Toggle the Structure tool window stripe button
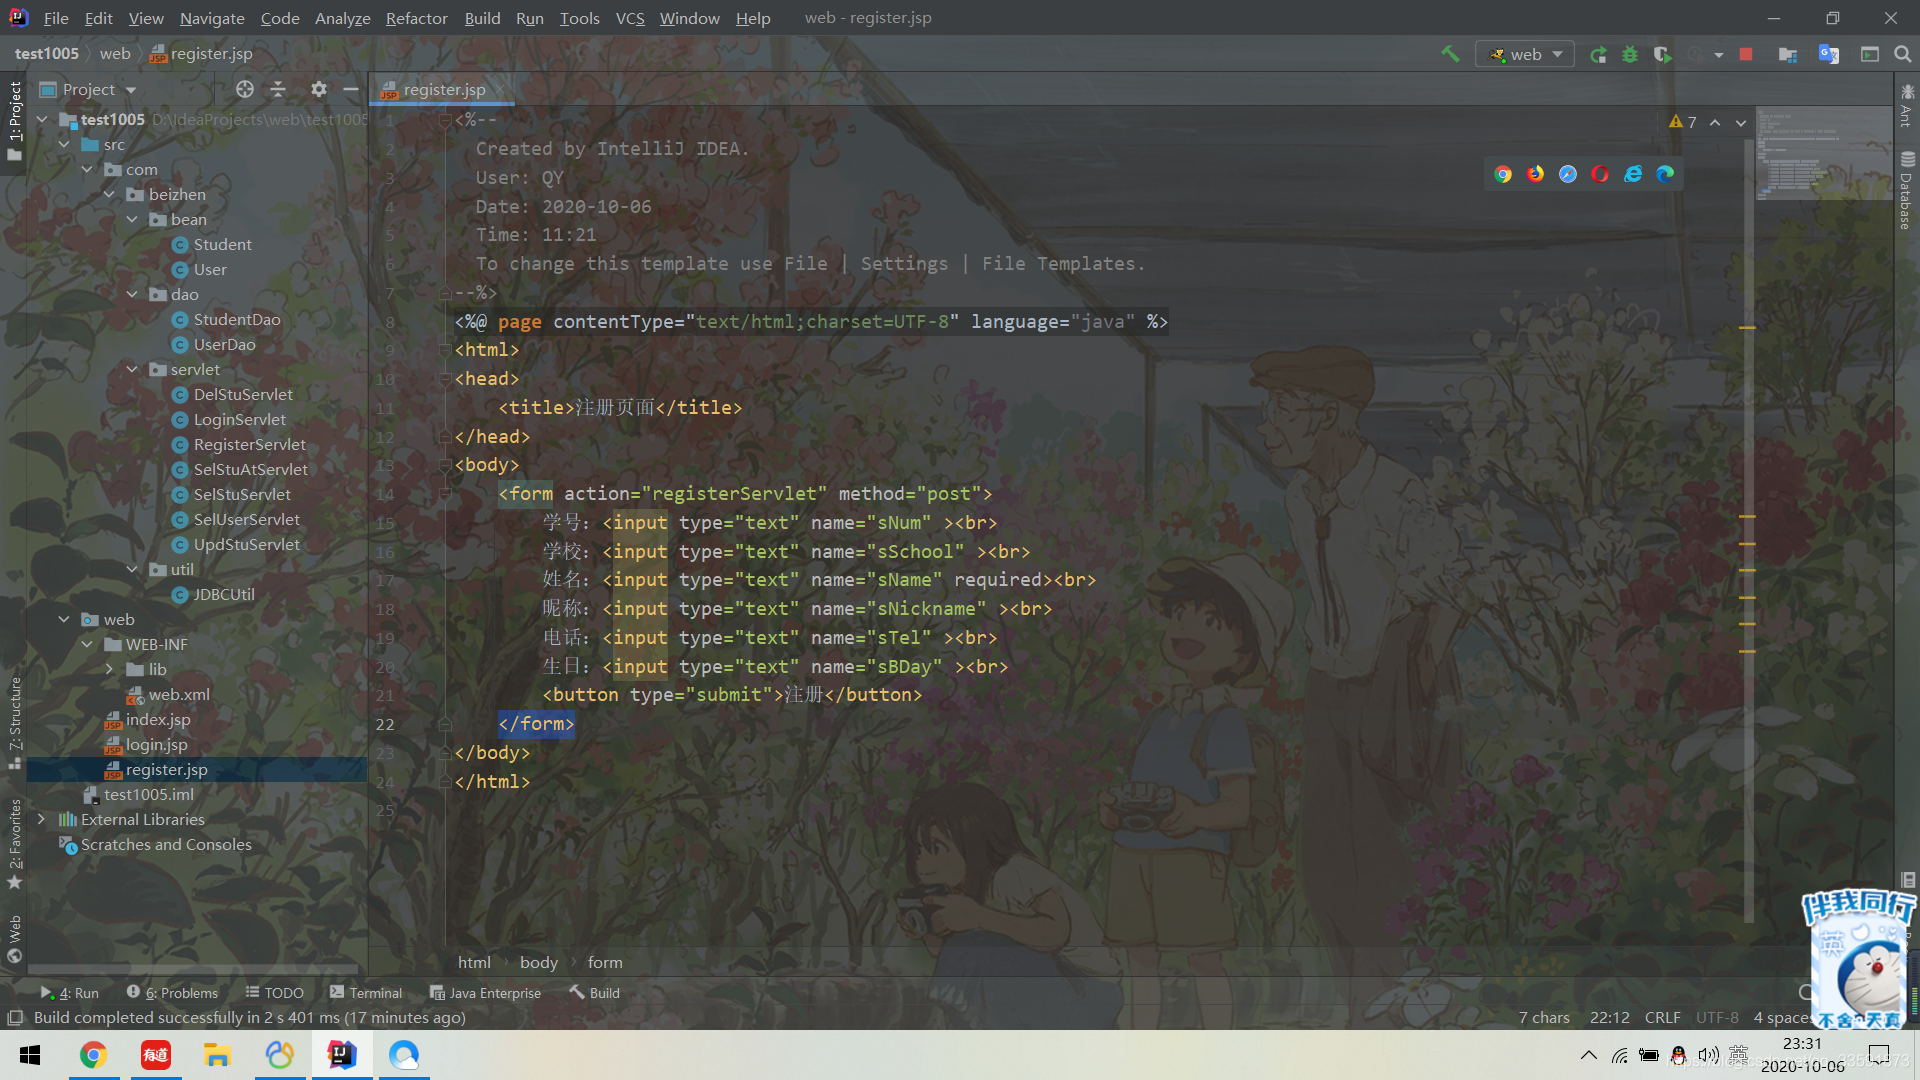The height and width of the screenshot is (1080, 1920). pyautogui.click(x=14, y=722)
